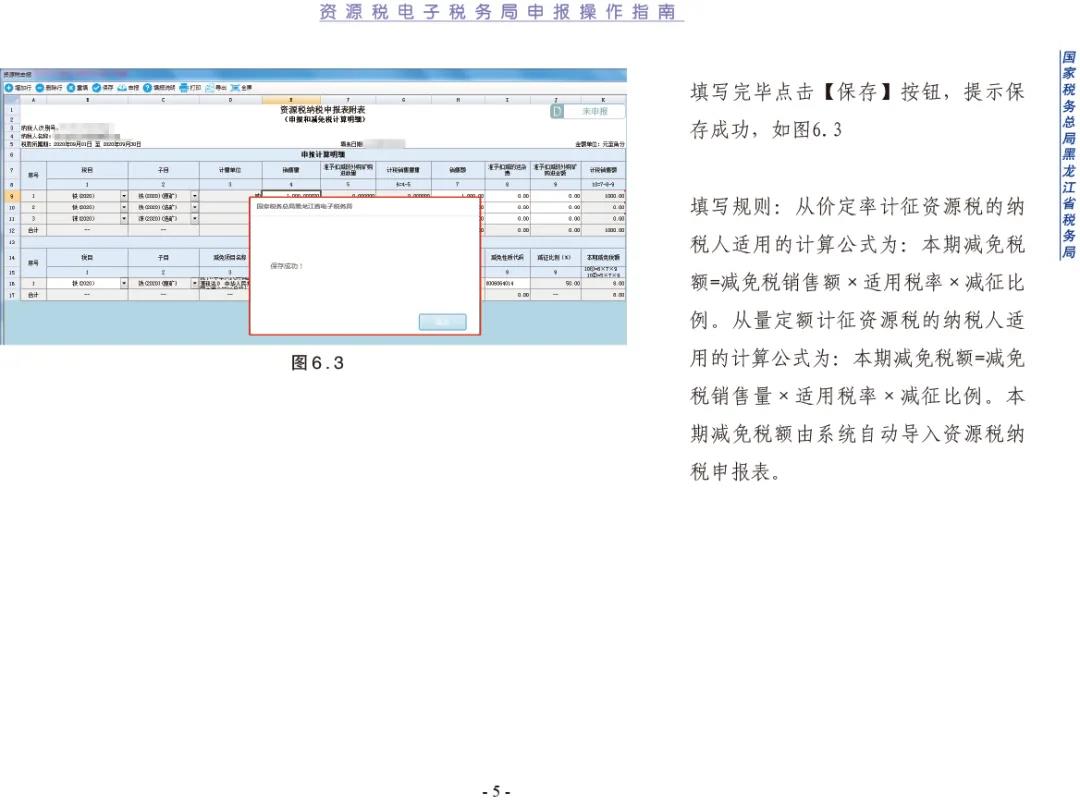
Task: Open 税目 dropdown in spreadsheet row 16
Action: click(x=124, y=283)
